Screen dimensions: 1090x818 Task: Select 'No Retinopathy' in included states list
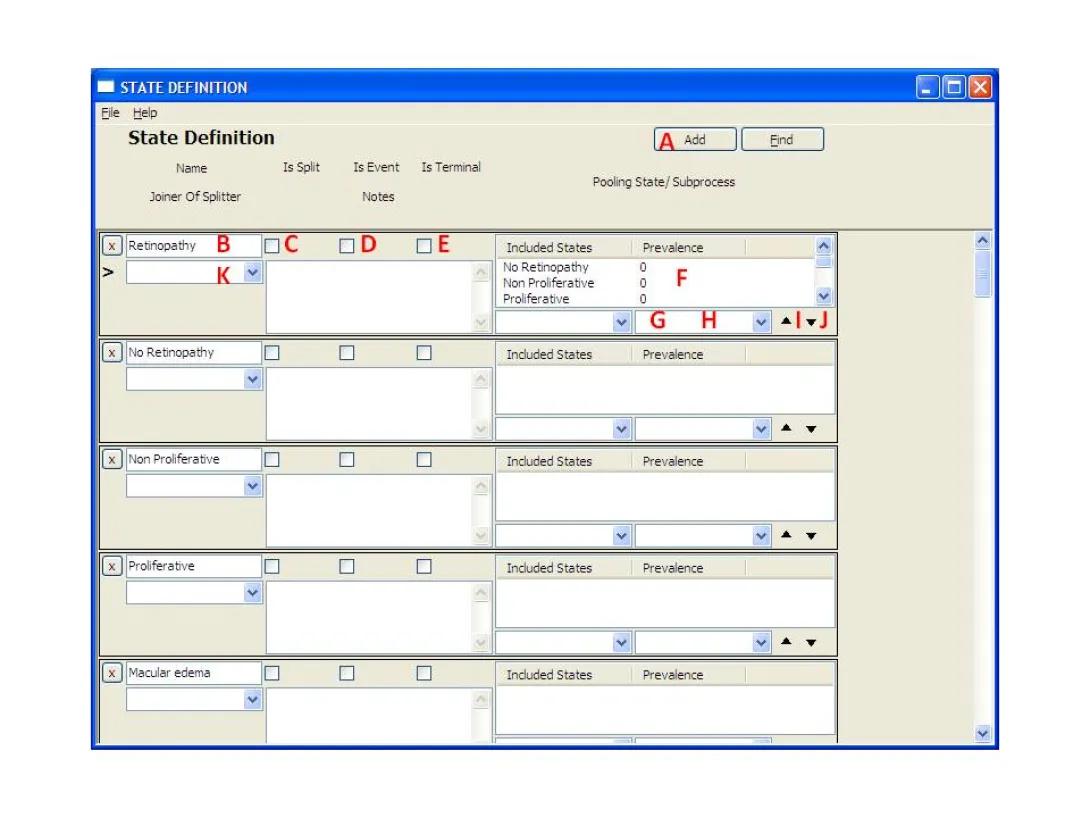pos(546,267)
